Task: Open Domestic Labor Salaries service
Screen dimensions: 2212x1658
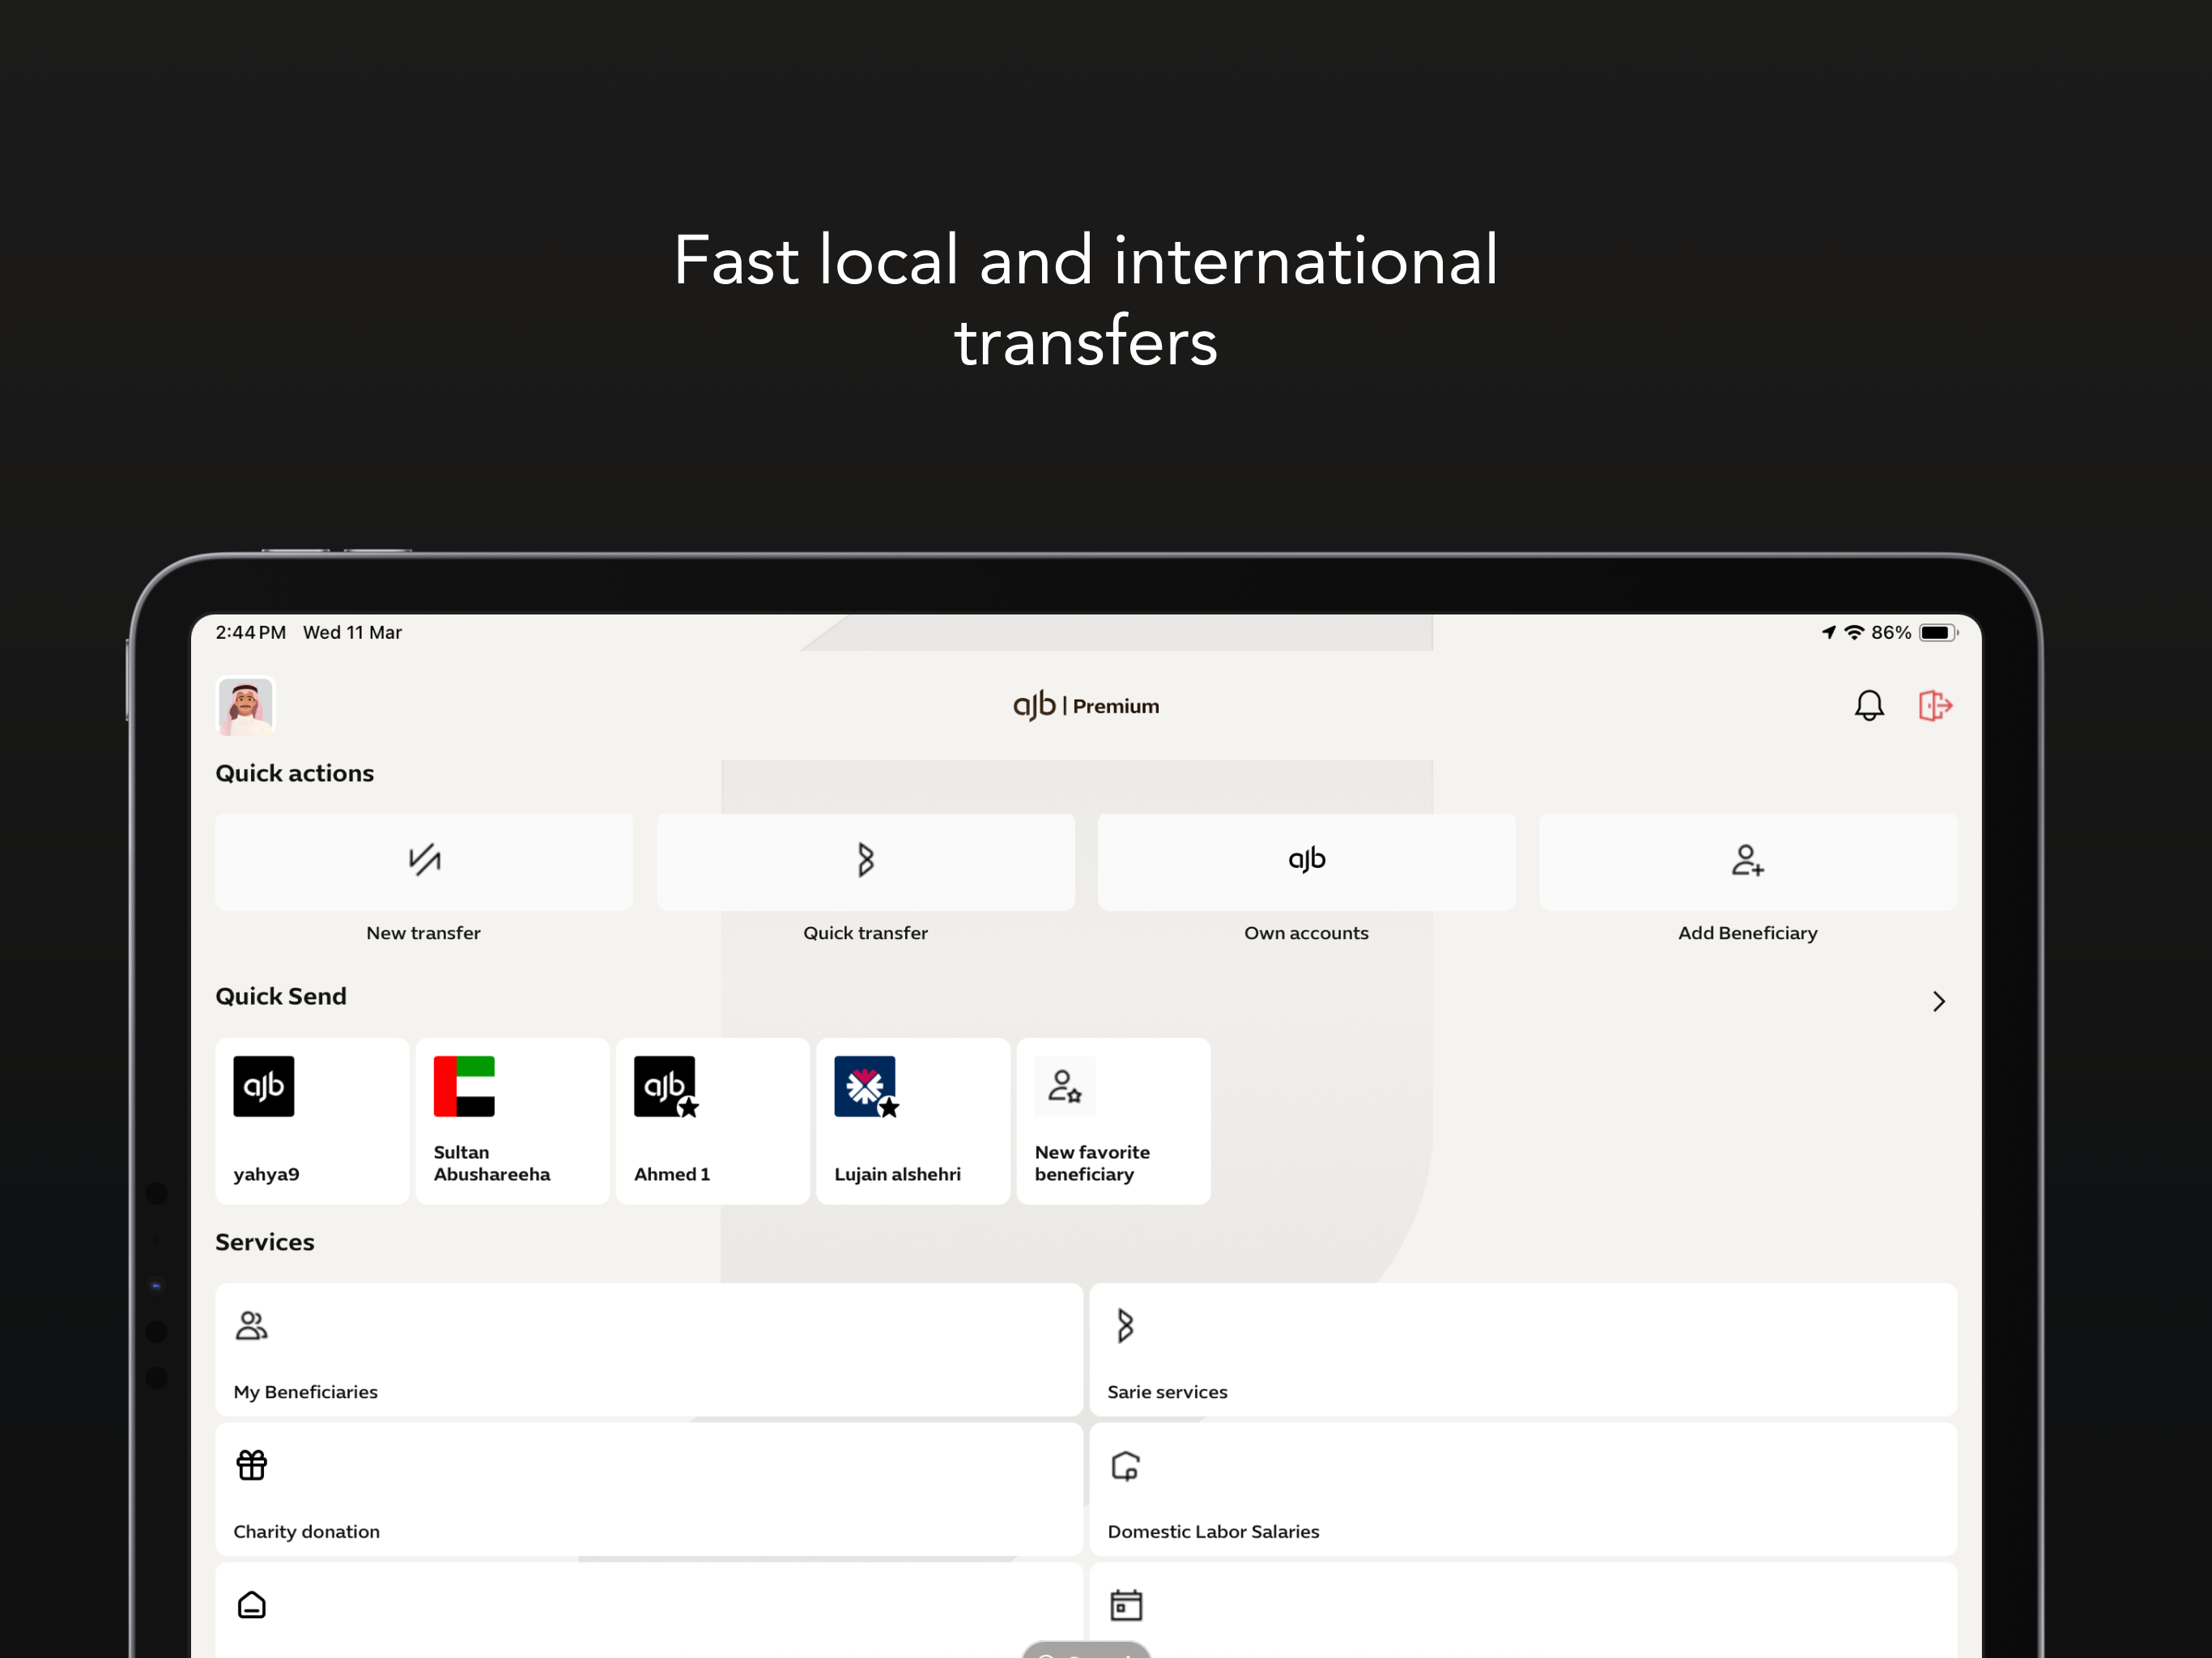Action: (1523, 1490)
